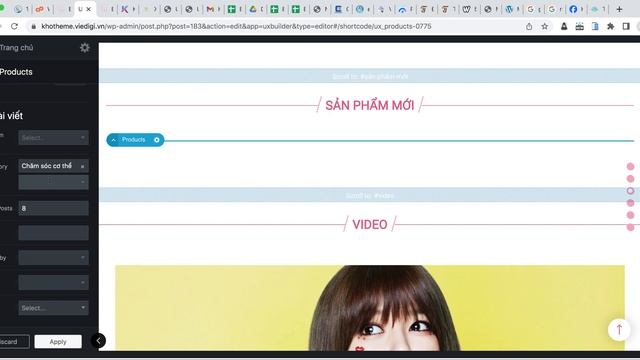Jump to fifth navigation dot

point(630,215)
